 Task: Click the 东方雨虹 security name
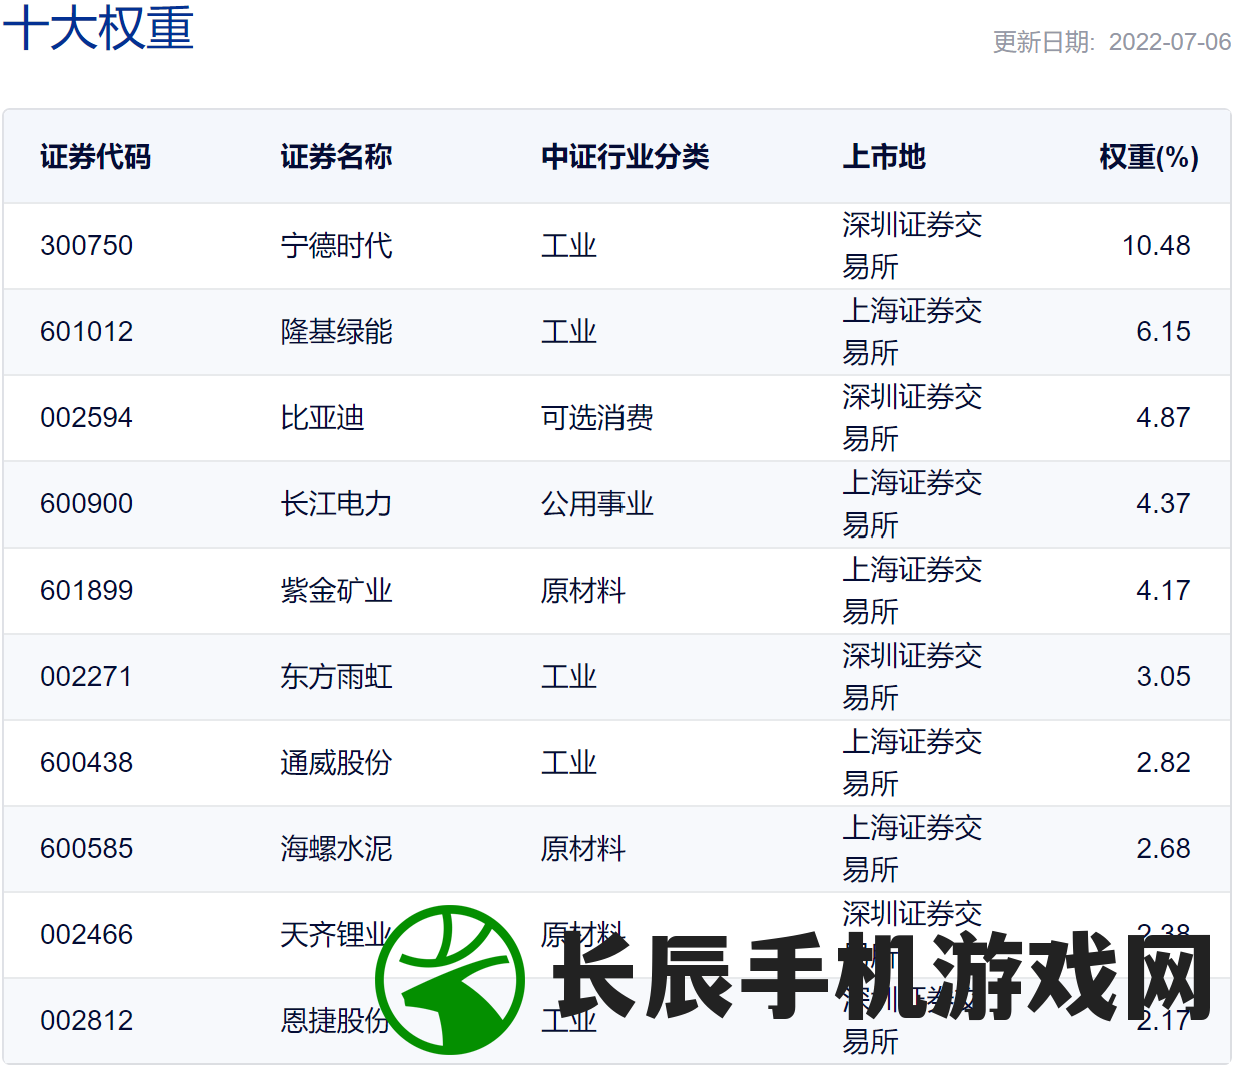click(336, 677)
